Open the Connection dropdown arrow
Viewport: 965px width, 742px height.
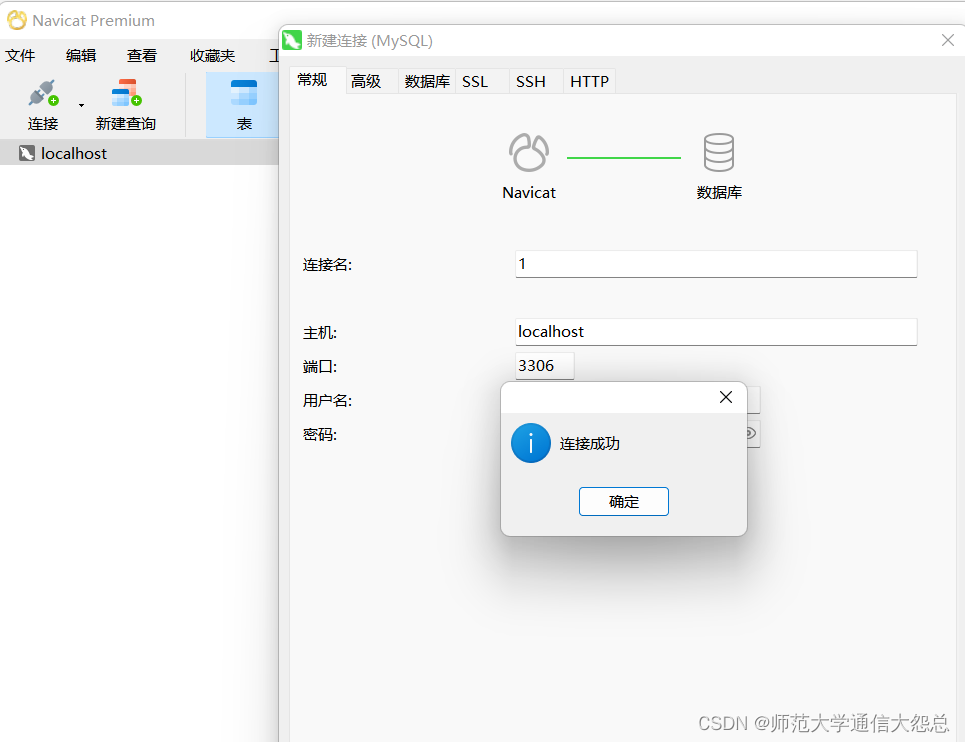click(81, 105)
